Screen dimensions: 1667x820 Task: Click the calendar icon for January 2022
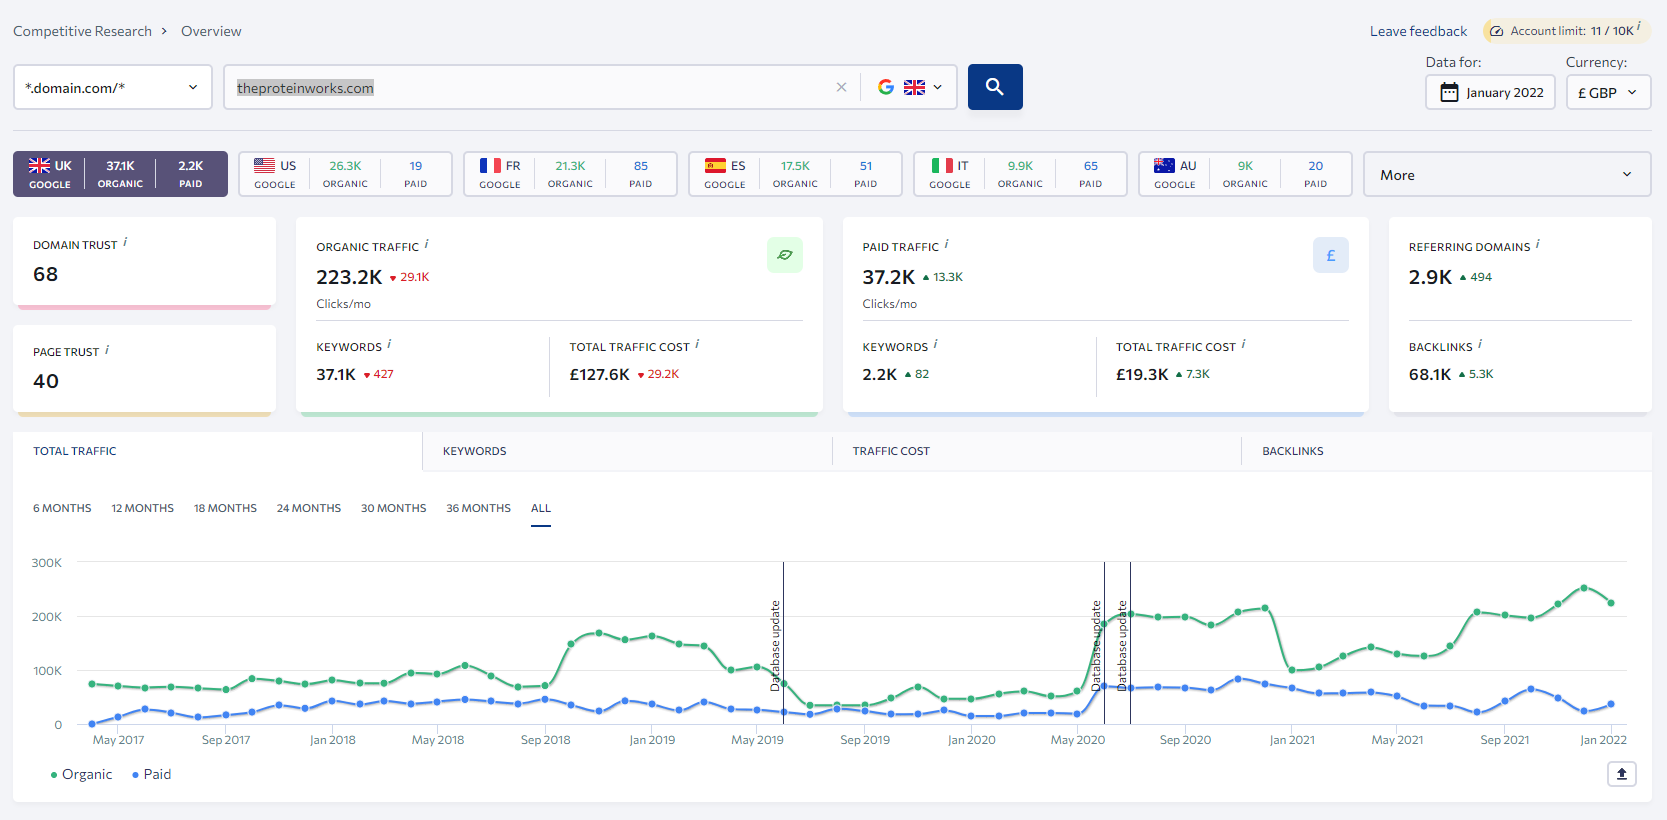[x=1449, y=92]
